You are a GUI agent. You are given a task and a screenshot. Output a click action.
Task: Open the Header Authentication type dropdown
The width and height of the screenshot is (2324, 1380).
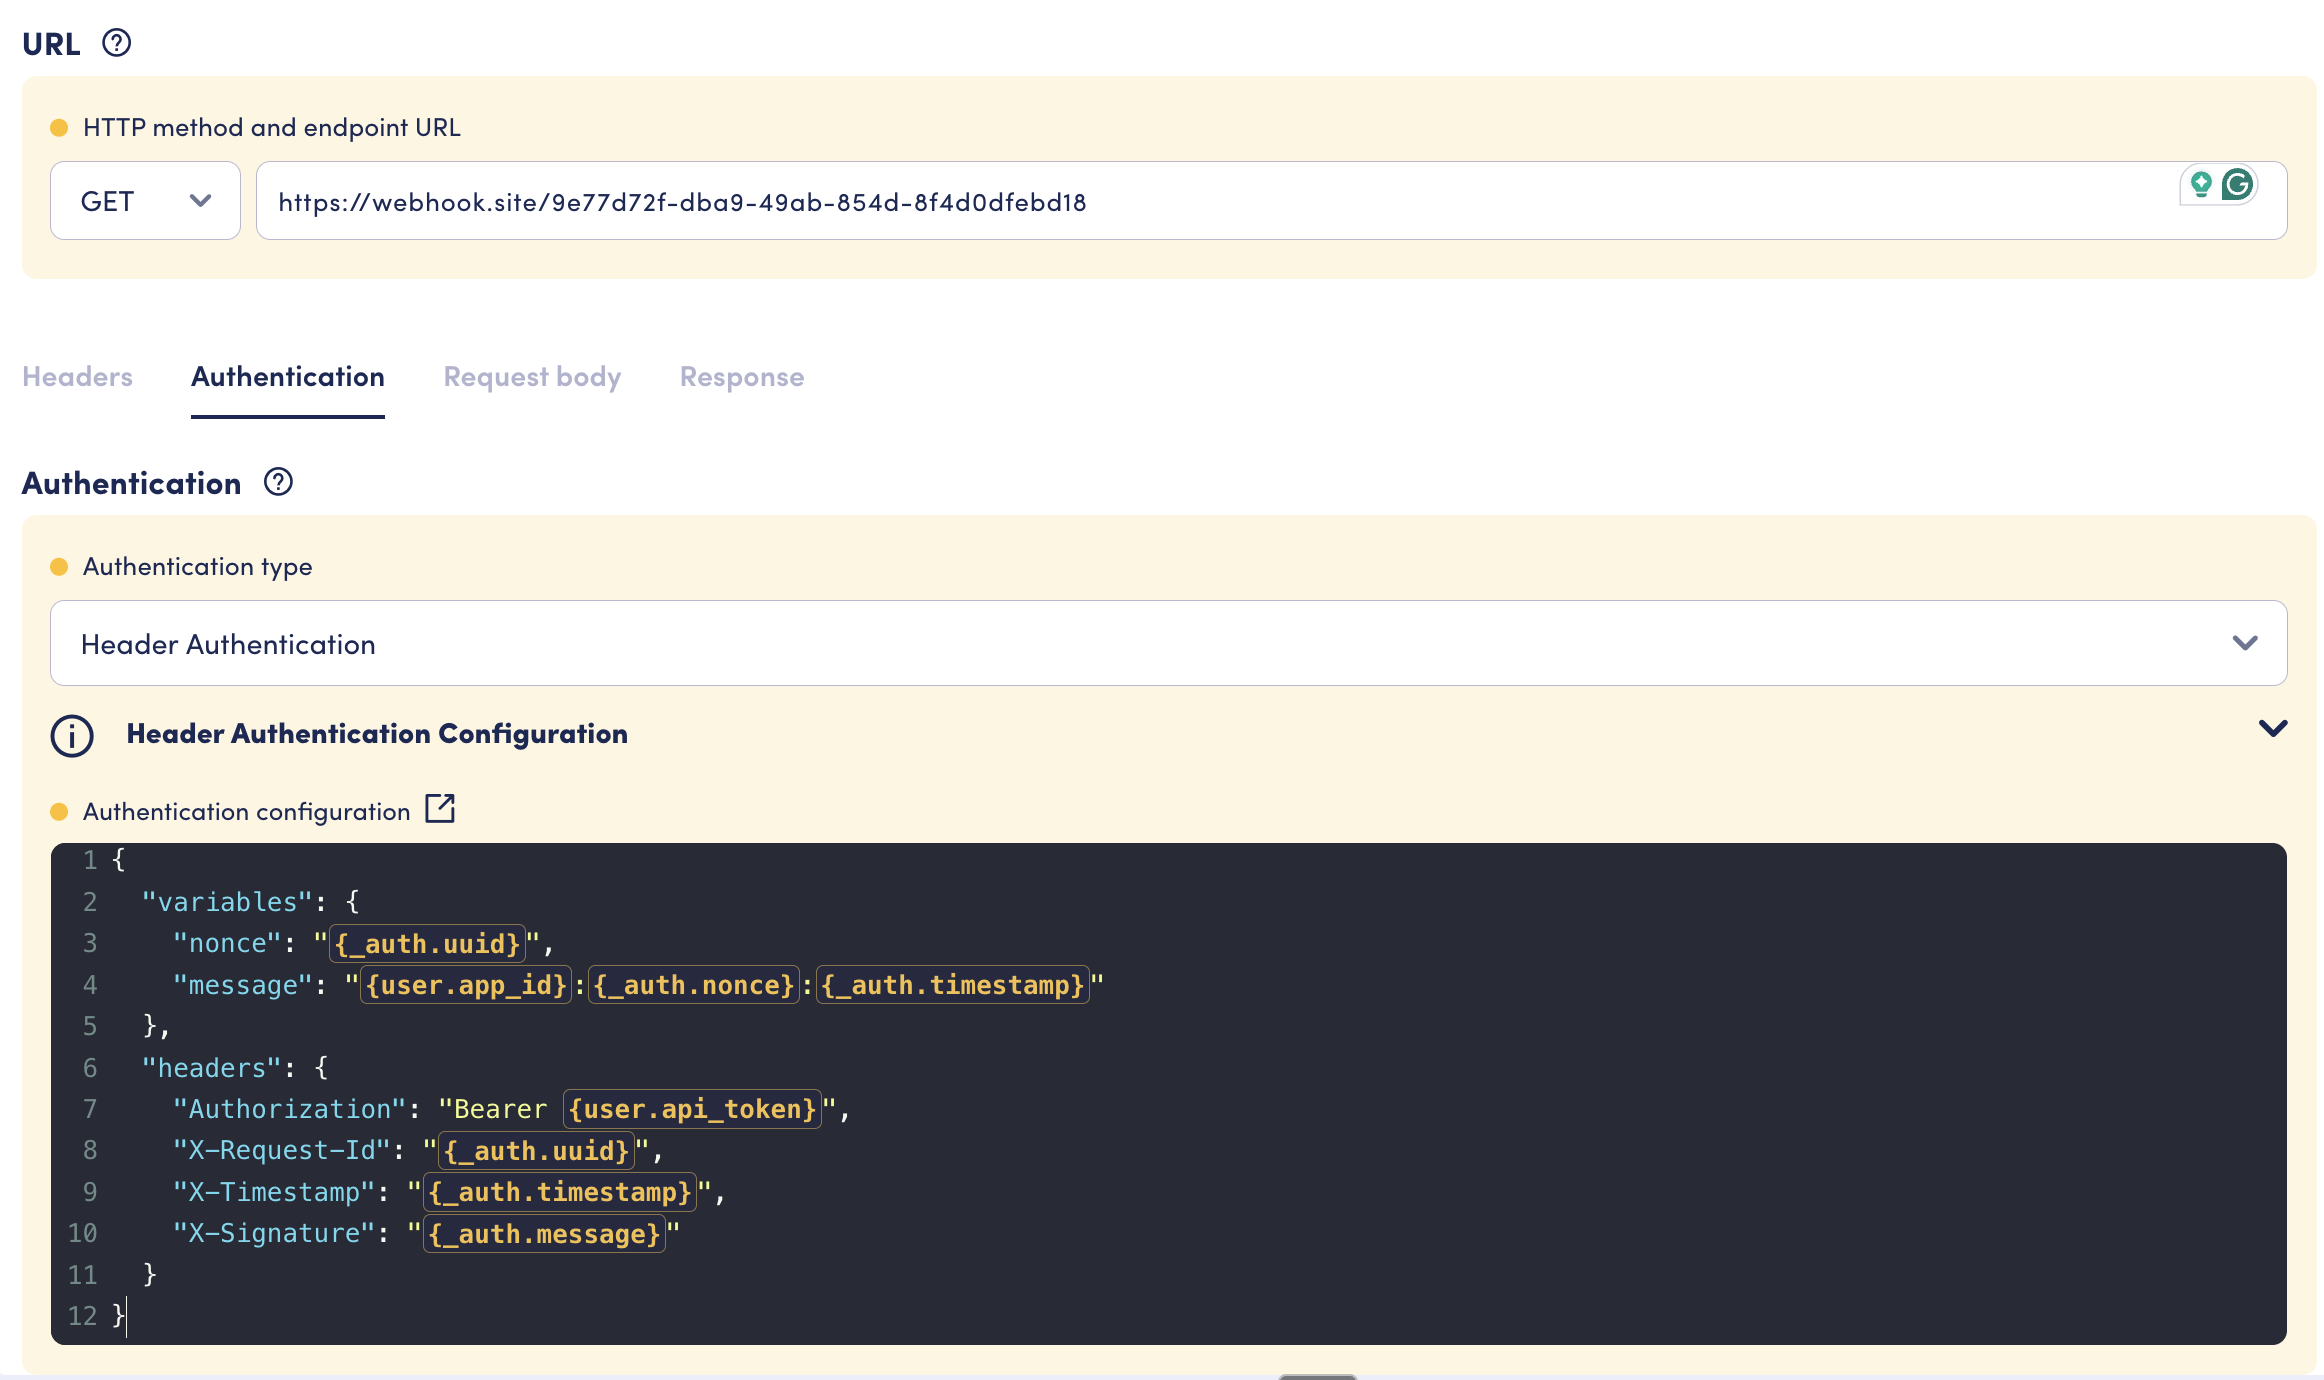(x=1168, y=643)
